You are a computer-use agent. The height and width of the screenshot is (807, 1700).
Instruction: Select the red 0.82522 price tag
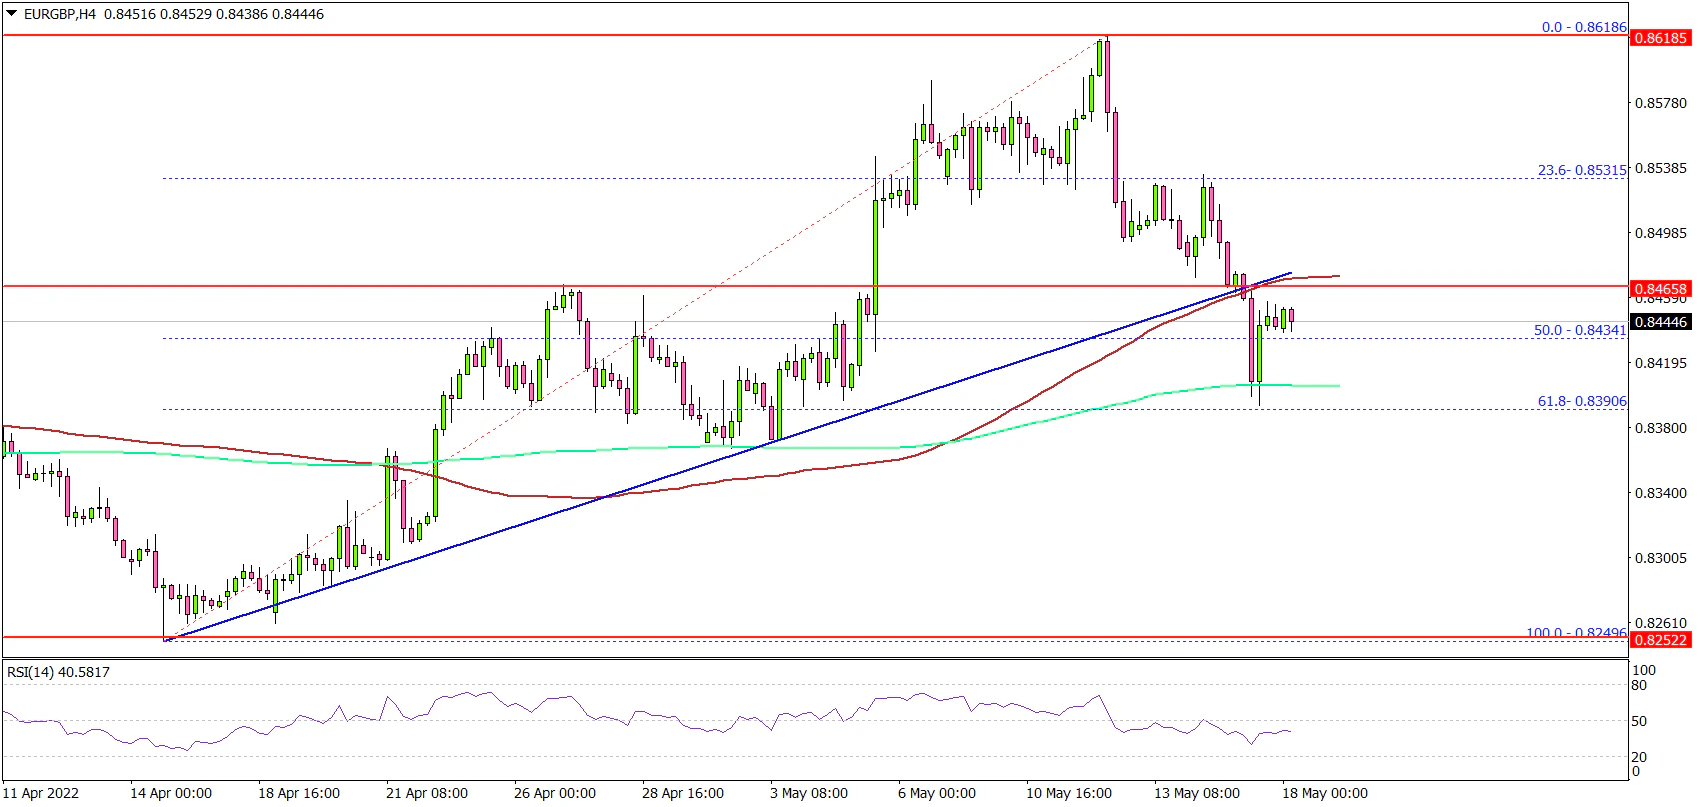pos(1660,640)
